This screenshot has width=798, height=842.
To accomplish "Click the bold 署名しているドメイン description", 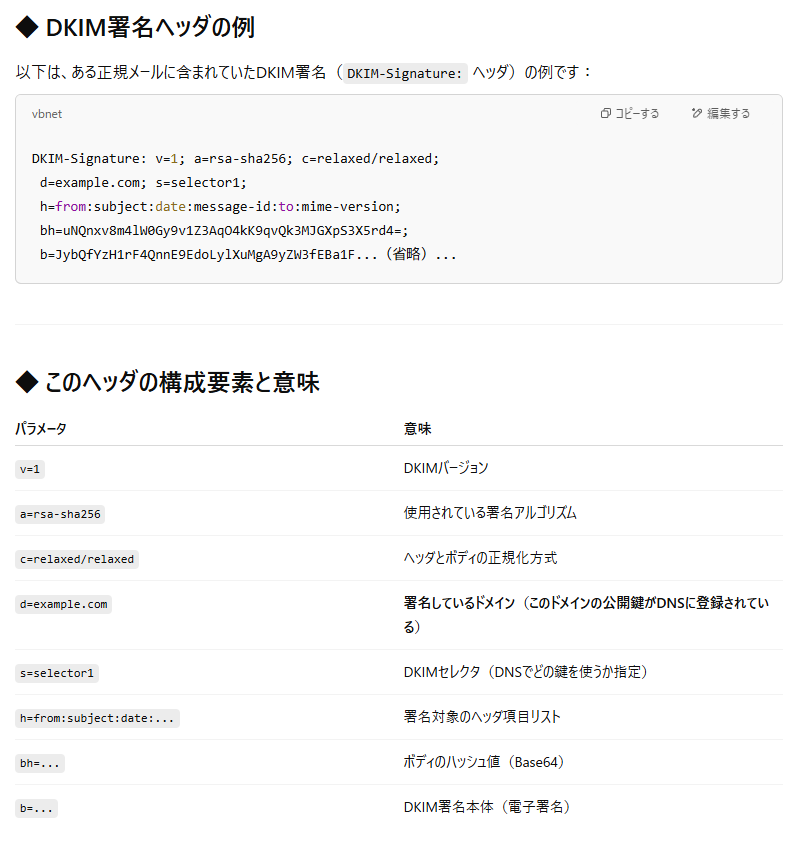I will (586, 615).
